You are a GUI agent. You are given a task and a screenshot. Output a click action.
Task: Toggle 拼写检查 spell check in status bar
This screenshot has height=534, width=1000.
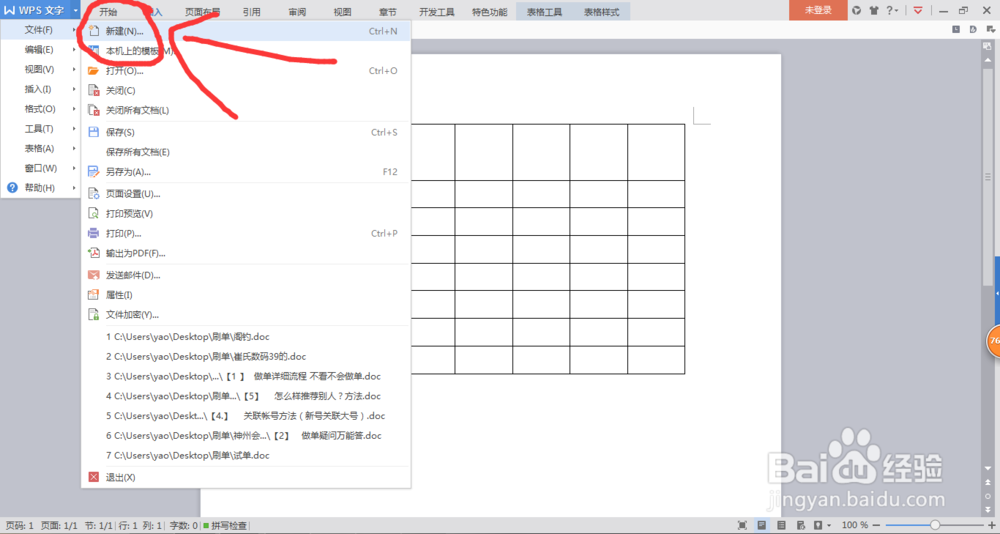[225, 526]
